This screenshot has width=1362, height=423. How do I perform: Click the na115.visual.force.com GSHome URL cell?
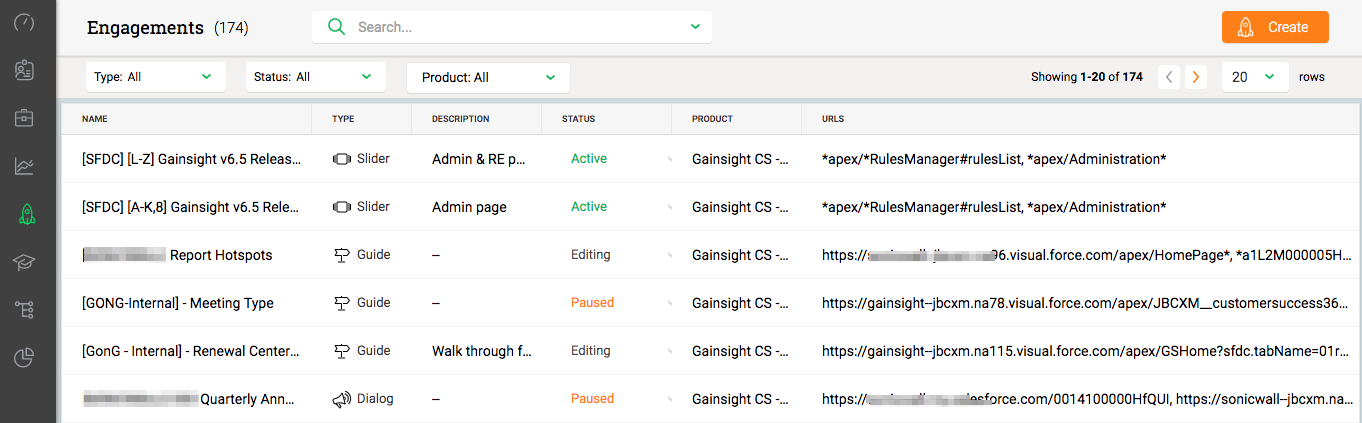[x=1085, y=351]
